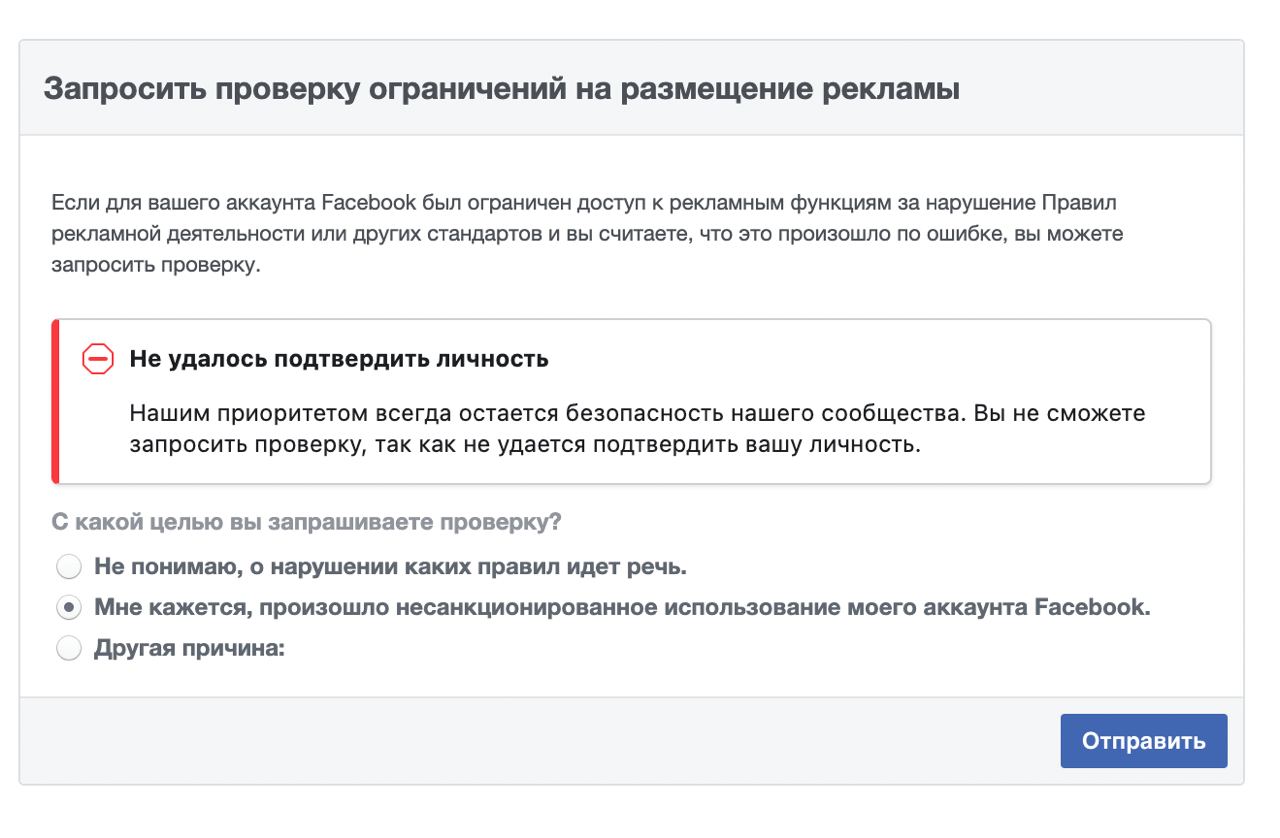Choose the 'Другая причина' radio button
Viewport: 1280px width, 838px height.
(69, 649)
